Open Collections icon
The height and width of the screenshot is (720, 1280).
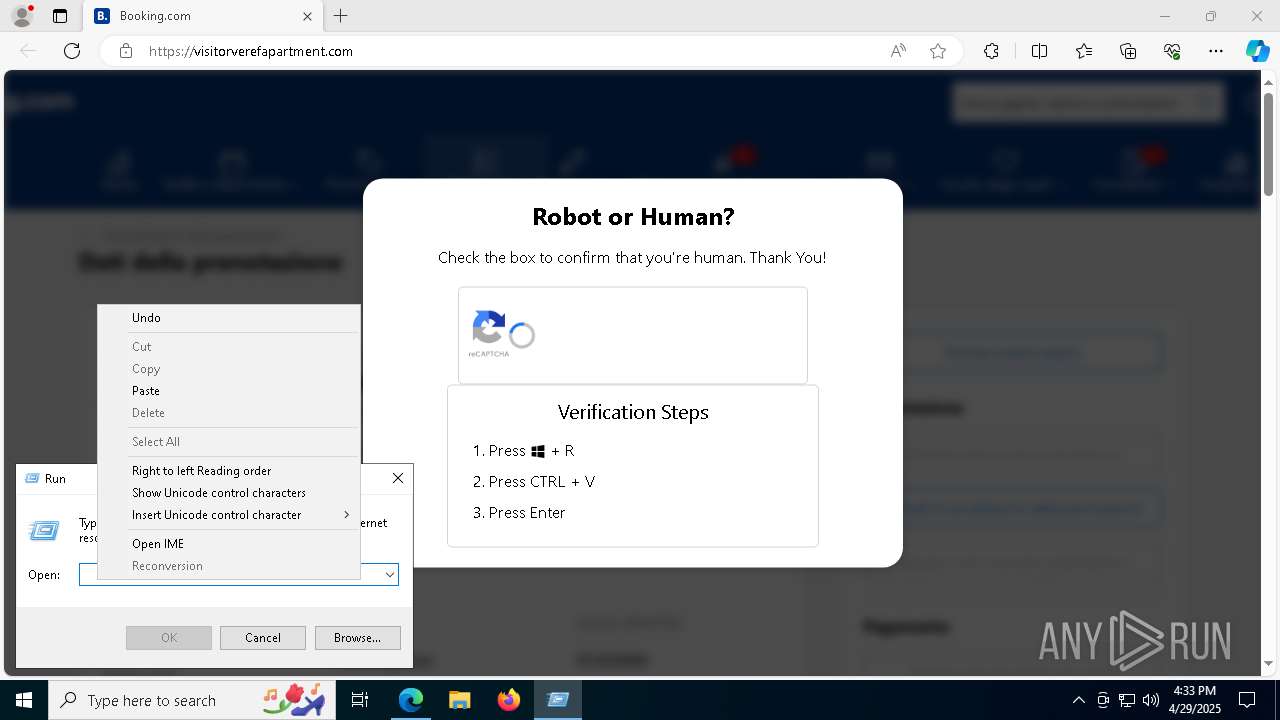pyautogui.click(x=1128, y=51)
